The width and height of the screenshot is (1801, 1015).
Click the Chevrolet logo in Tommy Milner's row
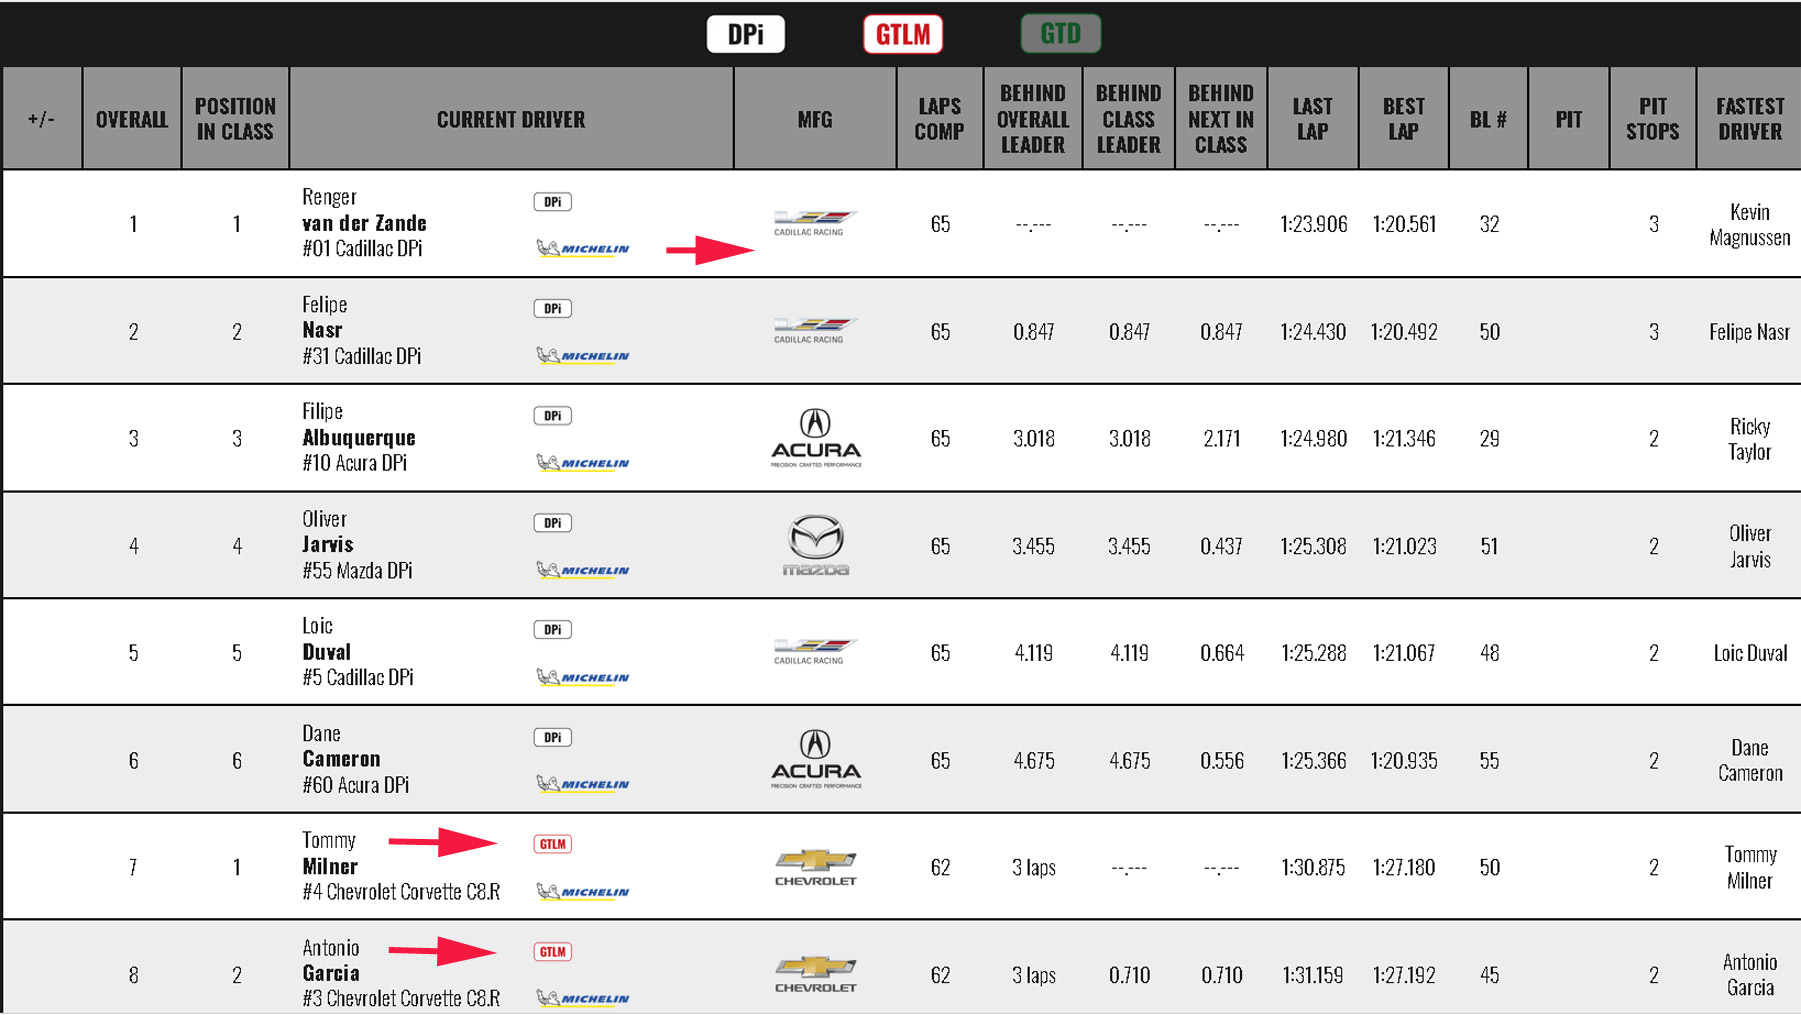(x=815, y=867)
